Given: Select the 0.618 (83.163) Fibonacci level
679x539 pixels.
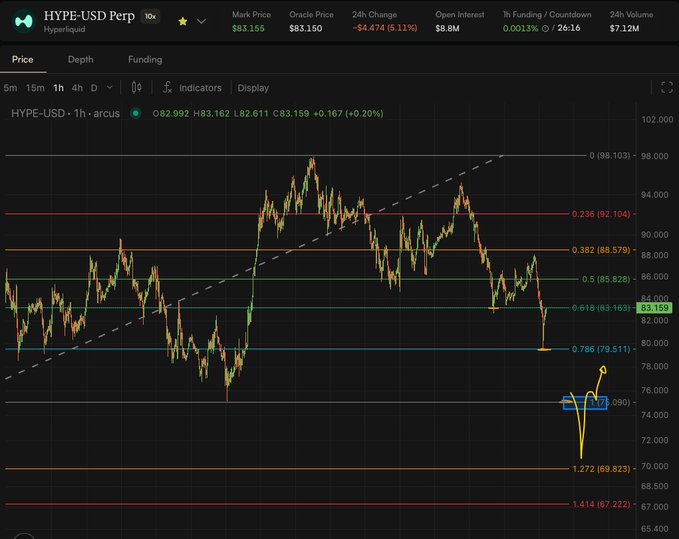Looking at the screenshot, I should coord(601,308).
